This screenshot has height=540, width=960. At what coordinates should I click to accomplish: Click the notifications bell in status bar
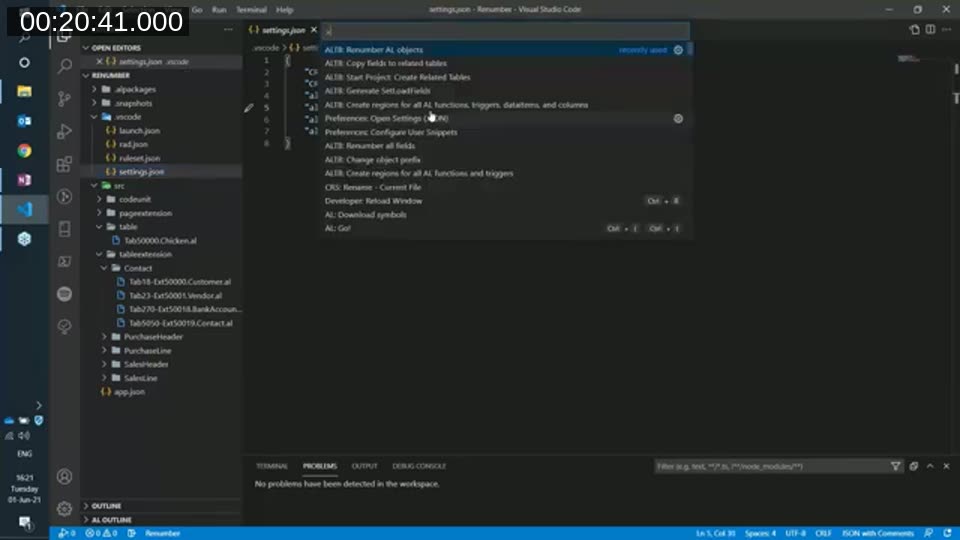tap(947, 533)
